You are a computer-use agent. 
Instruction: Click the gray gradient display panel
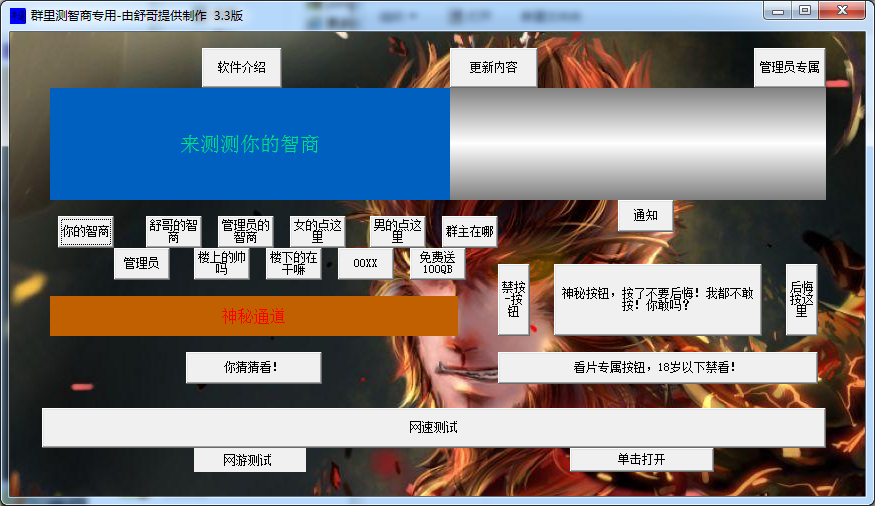(x=638, y=144)
